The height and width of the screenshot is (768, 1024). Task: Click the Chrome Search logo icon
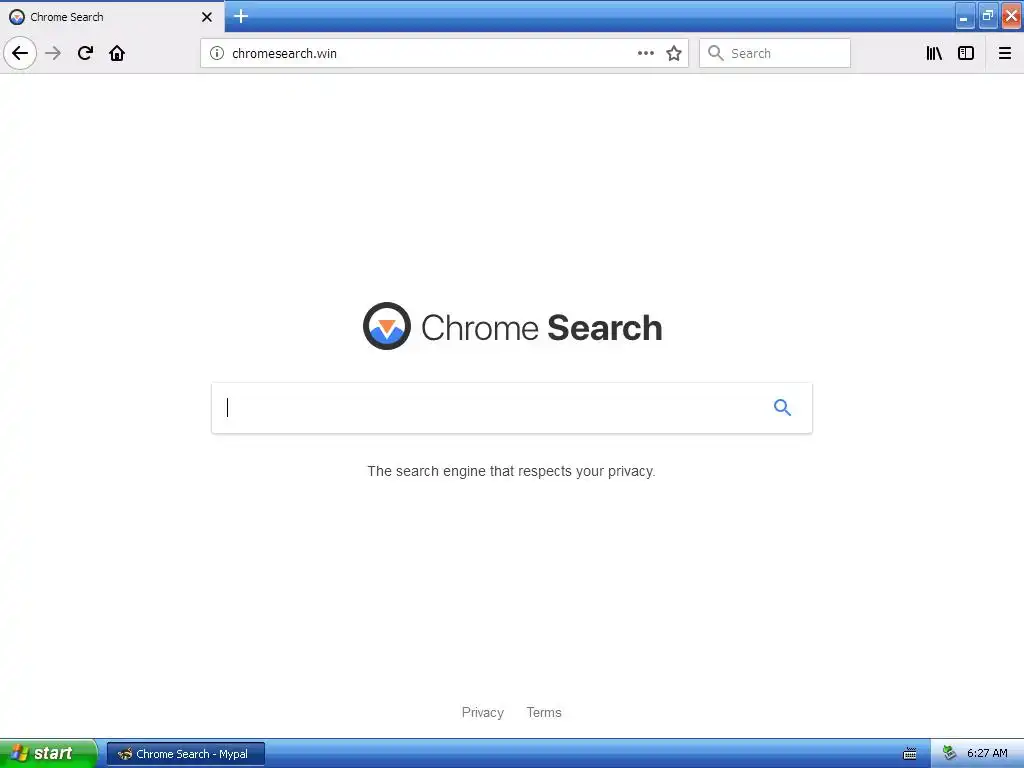[x=387, y=326]
